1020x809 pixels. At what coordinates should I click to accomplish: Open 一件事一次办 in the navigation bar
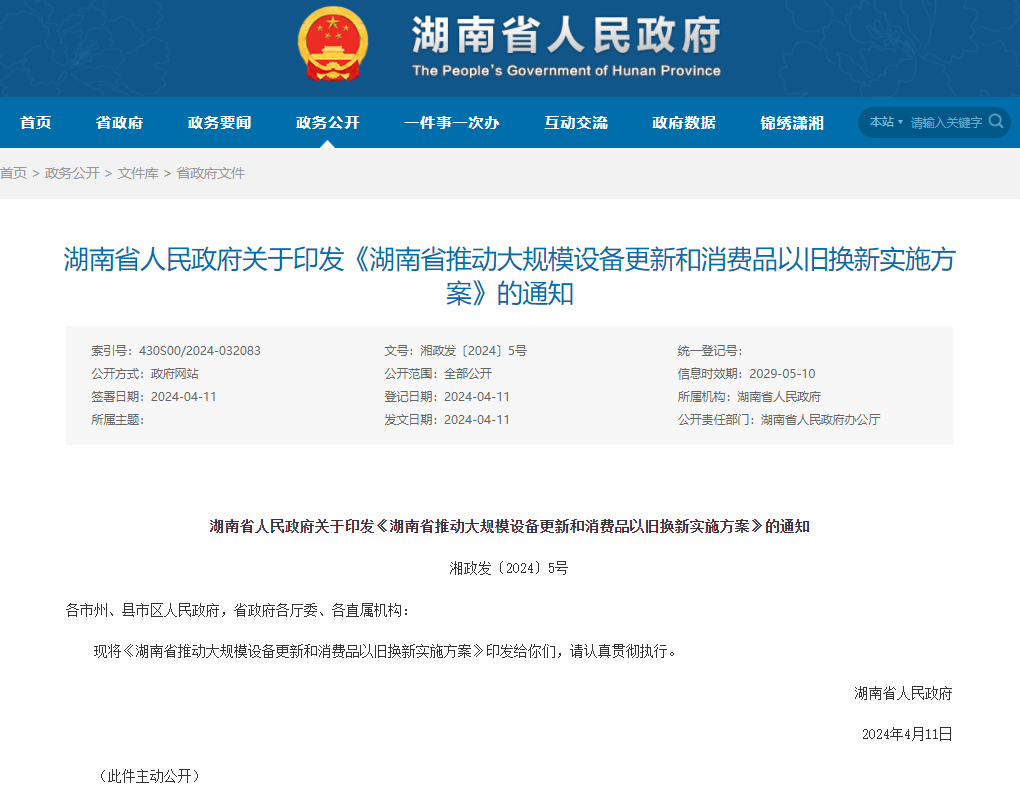point(451,123)
